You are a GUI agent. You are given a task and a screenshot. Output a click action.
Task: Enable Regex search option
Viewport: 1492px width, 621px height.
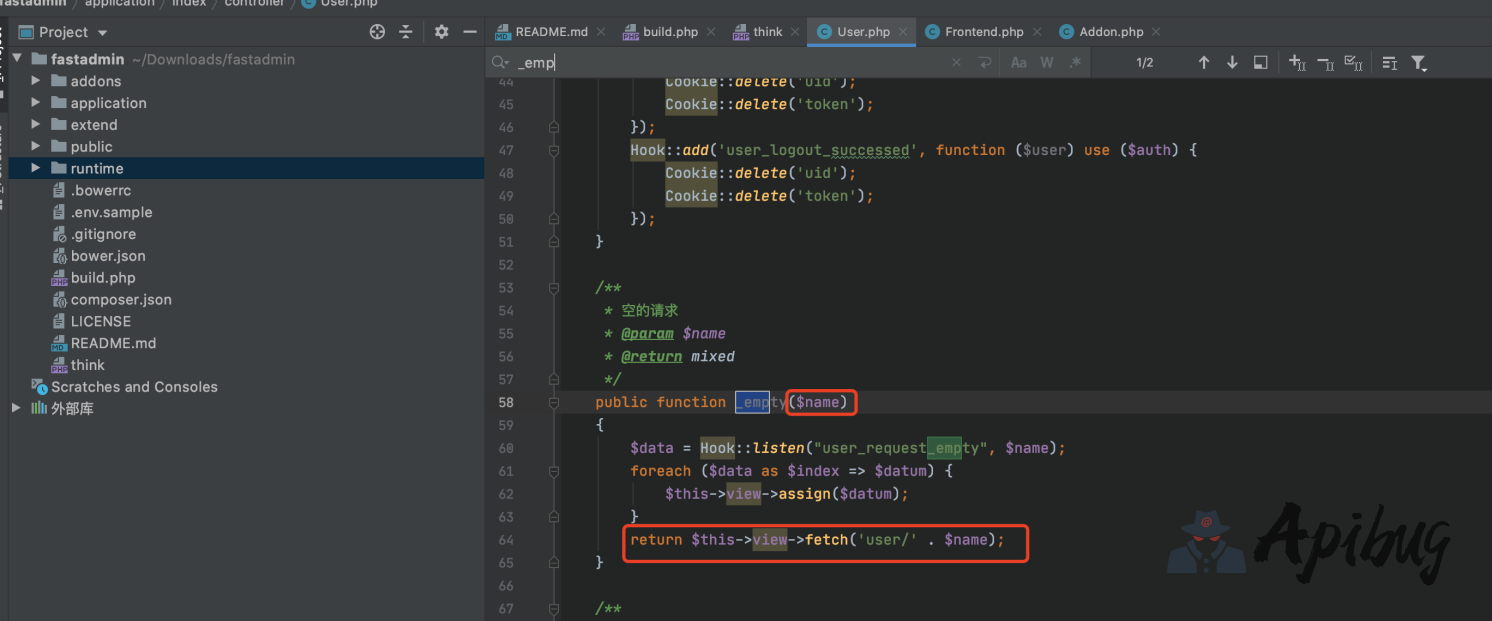point(1075,62)
